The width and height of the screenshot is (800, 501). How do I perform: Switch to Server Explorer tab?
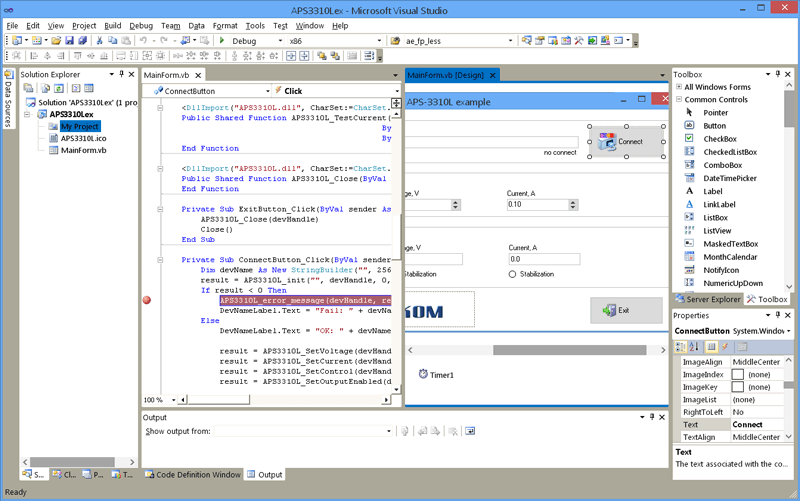click(708, 299)
